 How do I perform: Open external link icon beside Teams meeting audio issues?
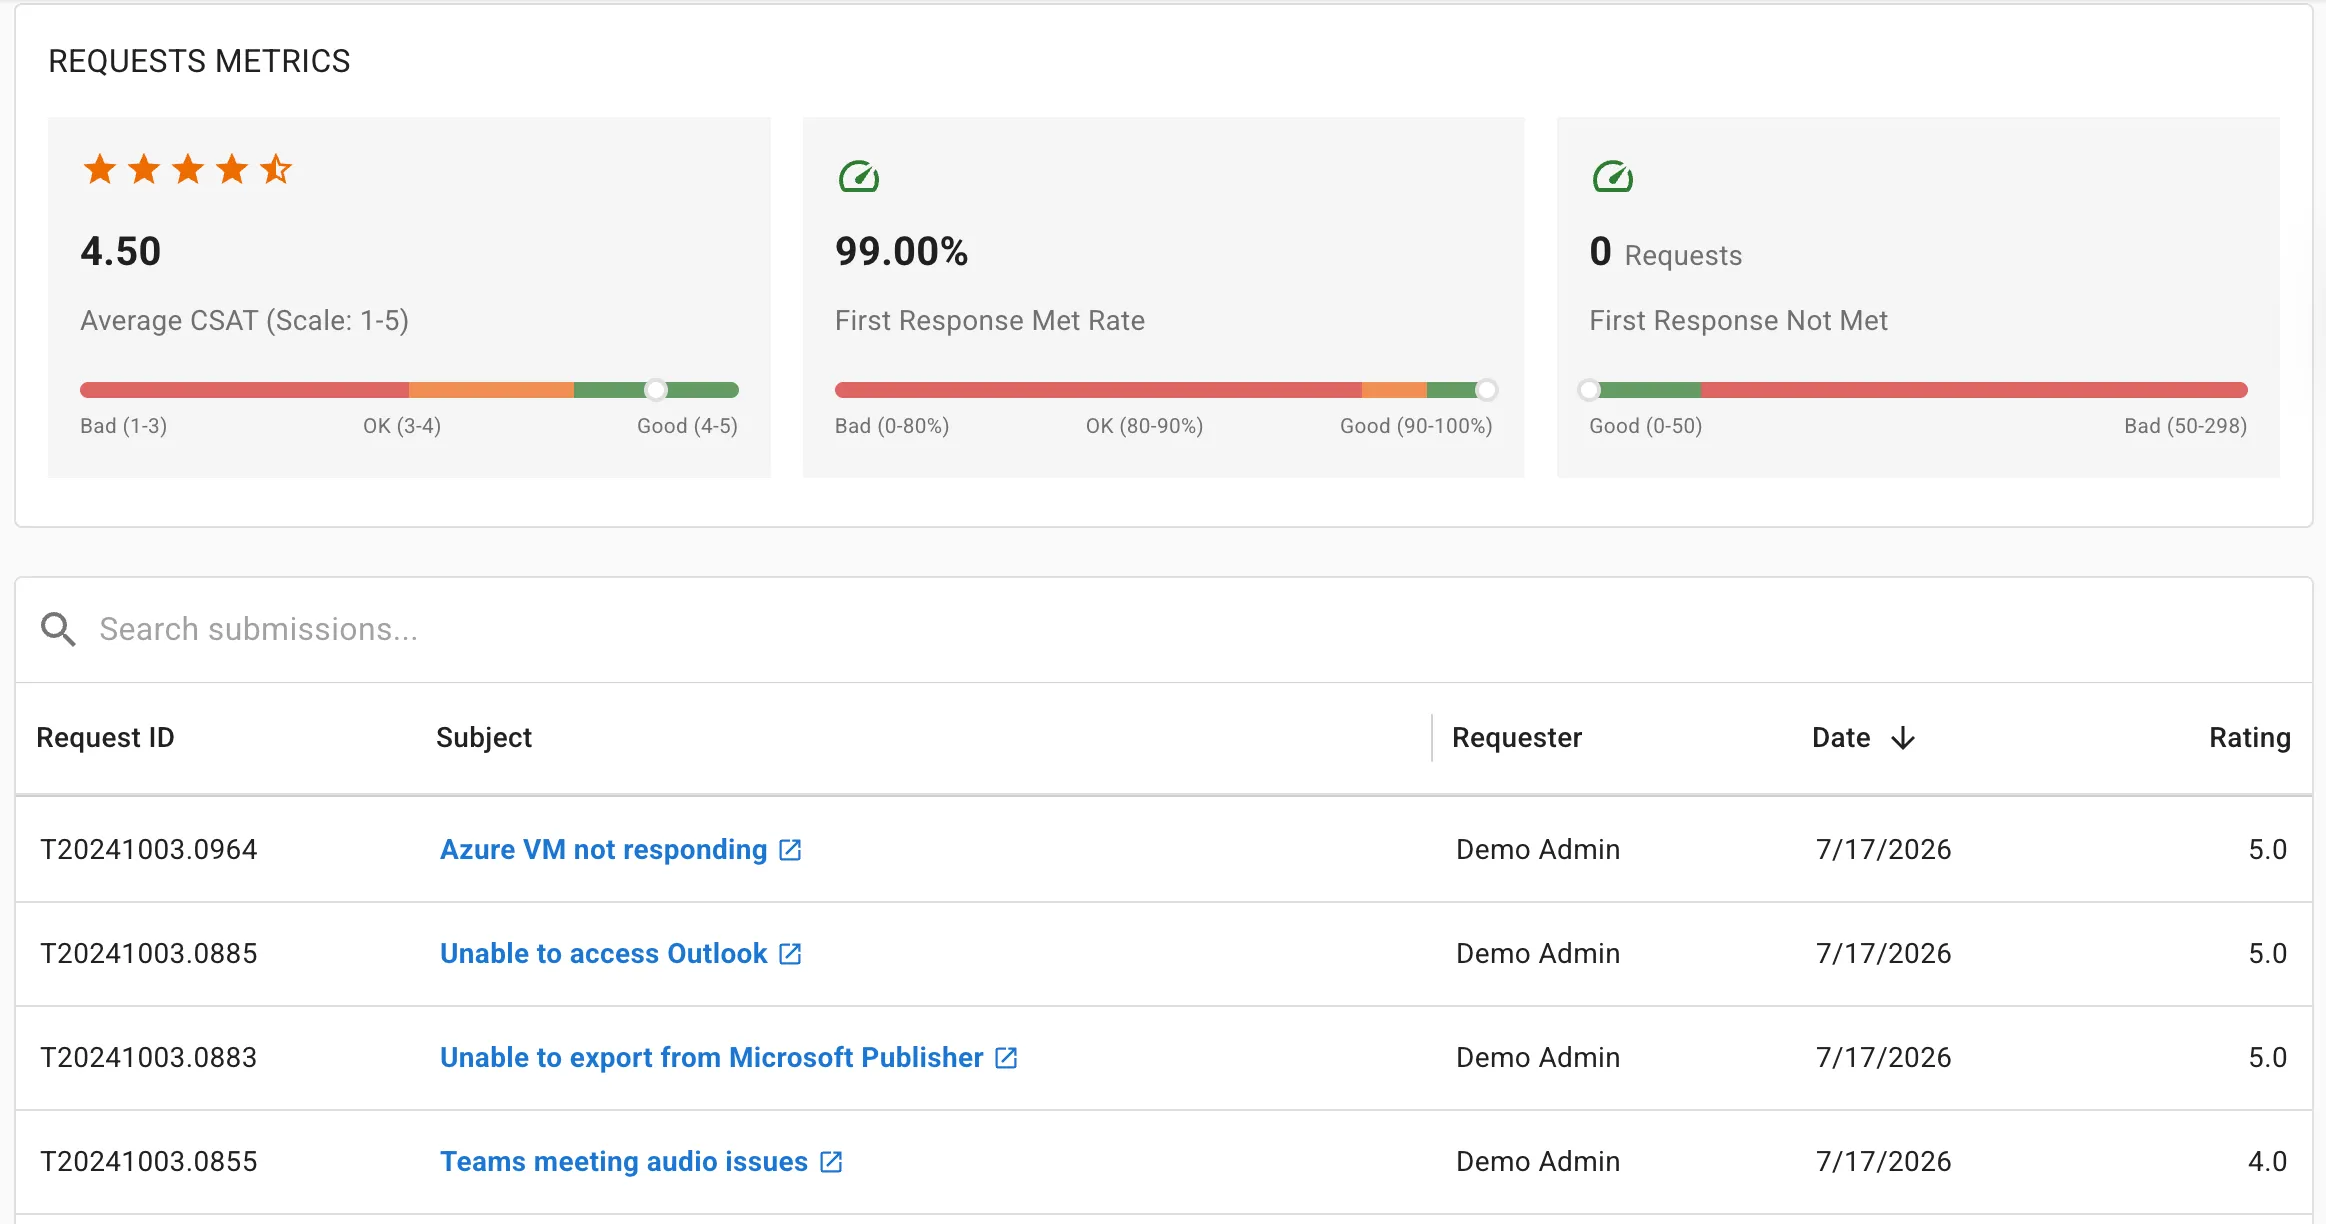pyautogui.click(x=831, y=1162)
